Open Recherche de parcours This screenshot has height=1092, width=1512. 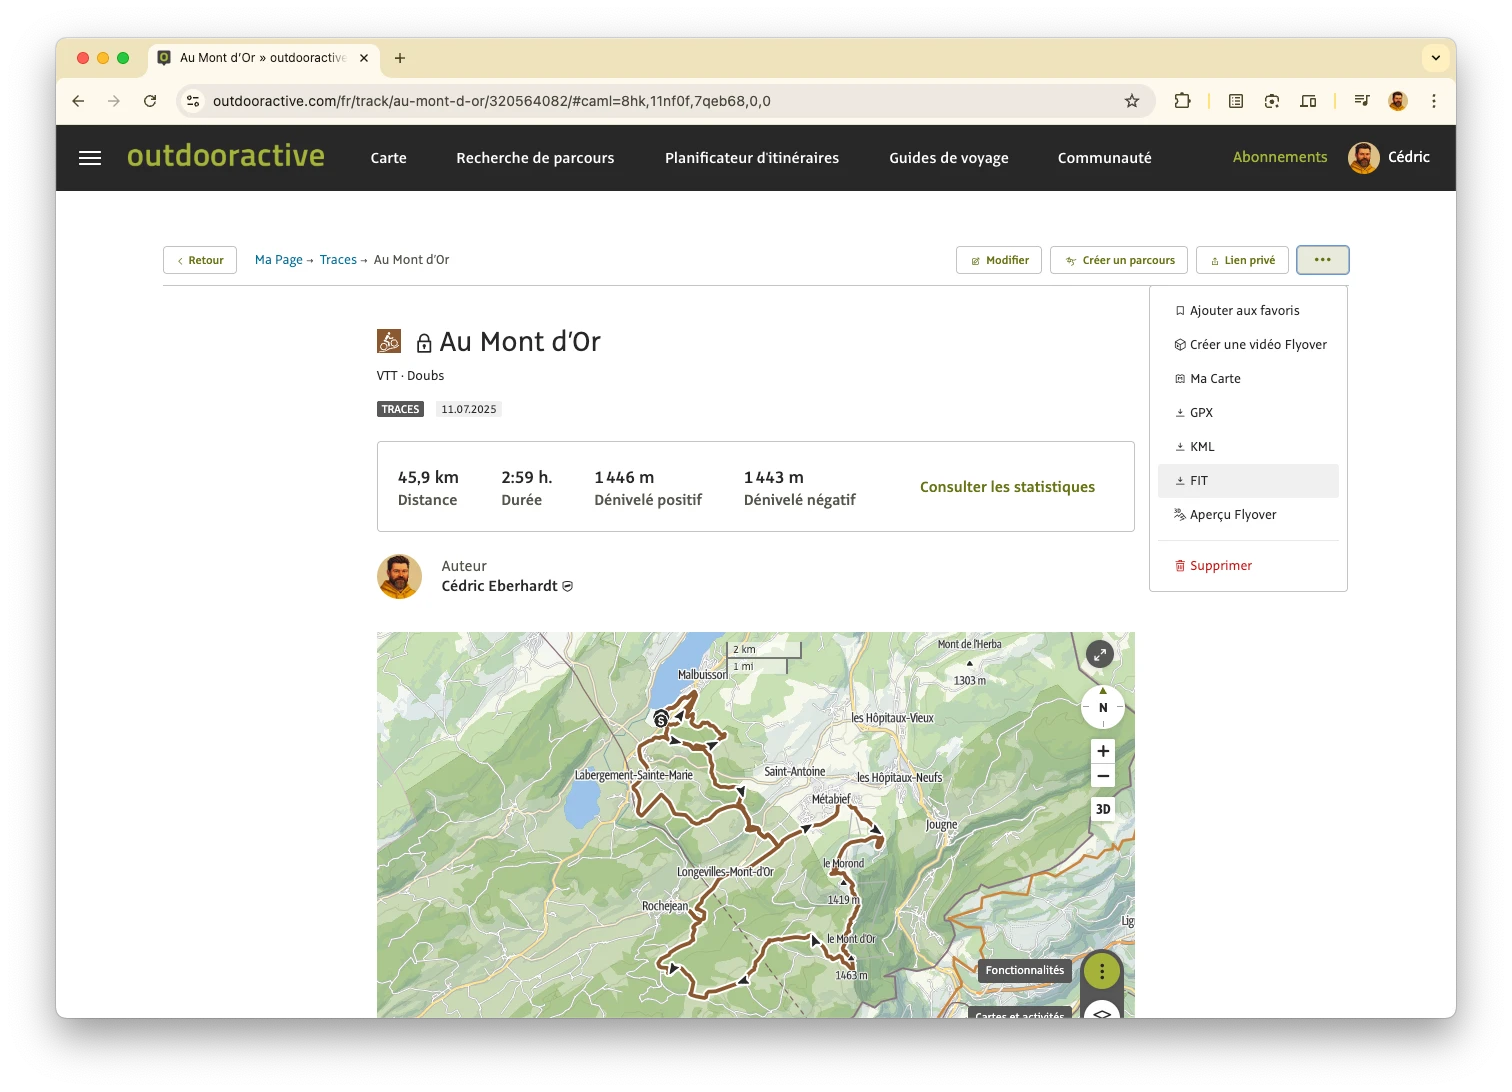[535, 158]
